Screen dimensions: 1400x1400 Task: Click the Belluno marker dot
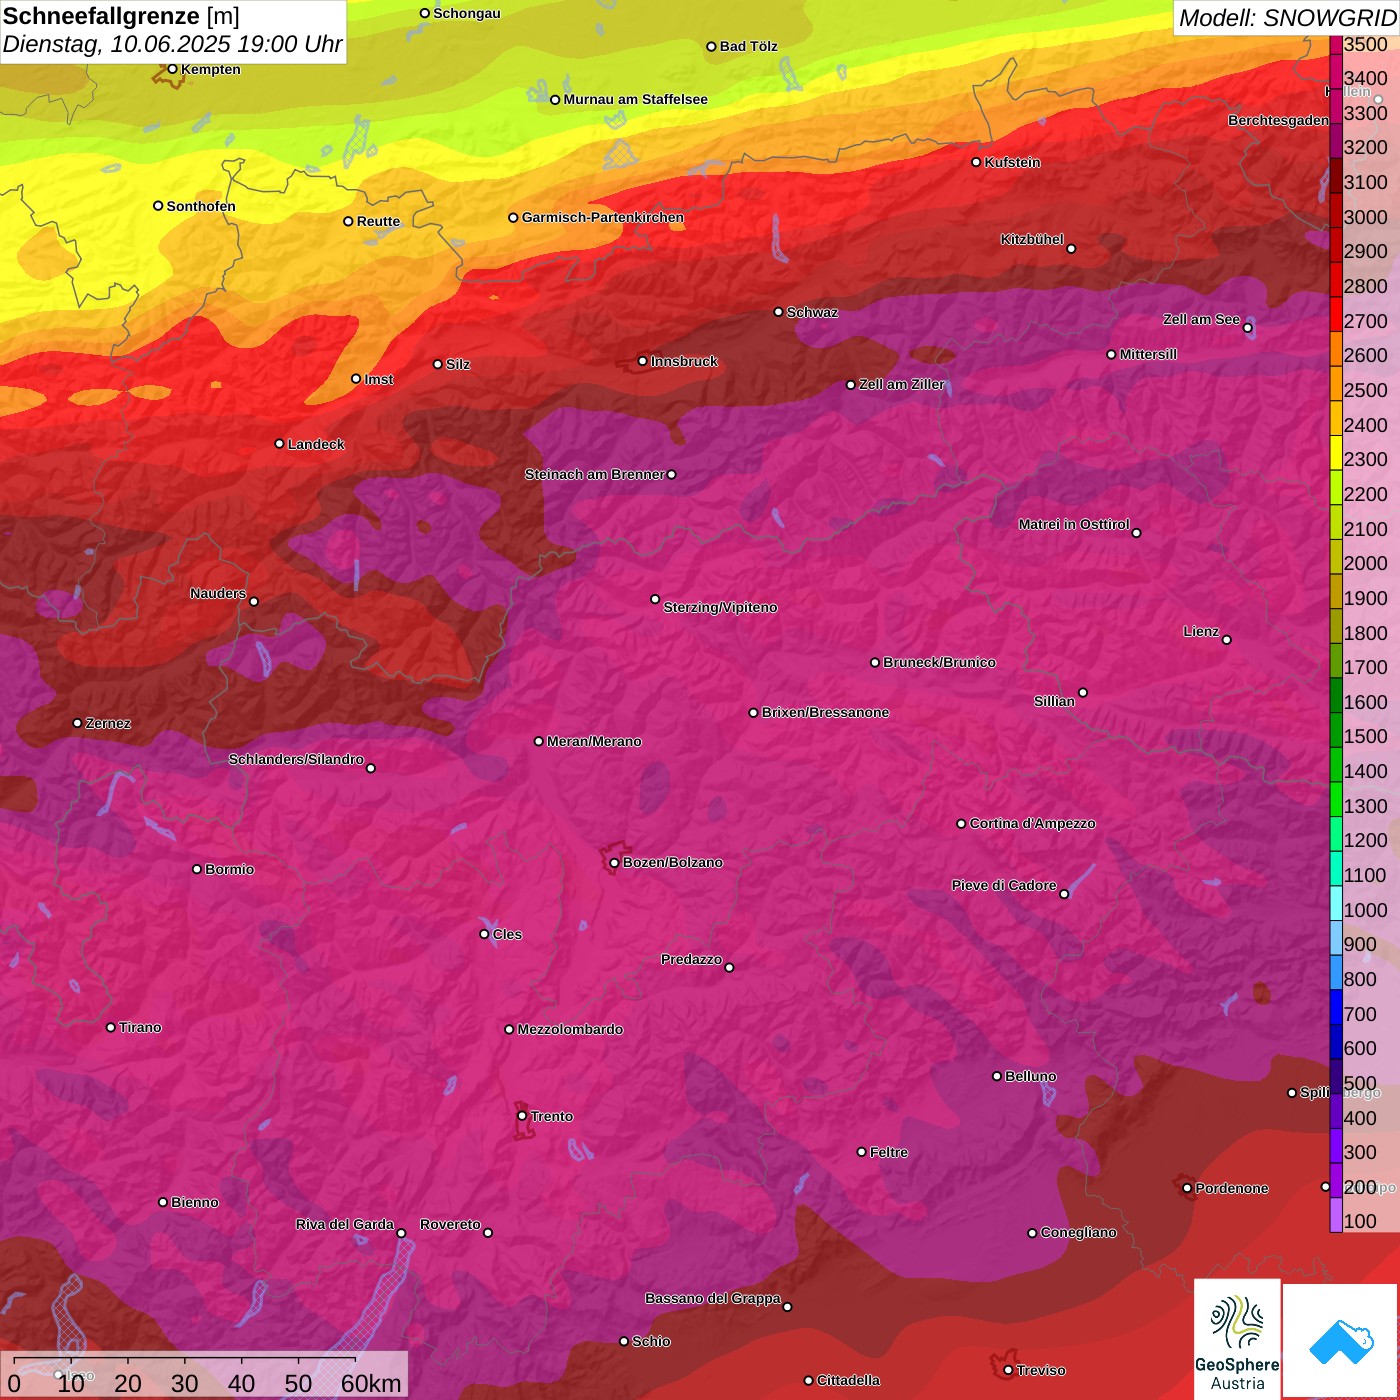(x=997, y=1076)
